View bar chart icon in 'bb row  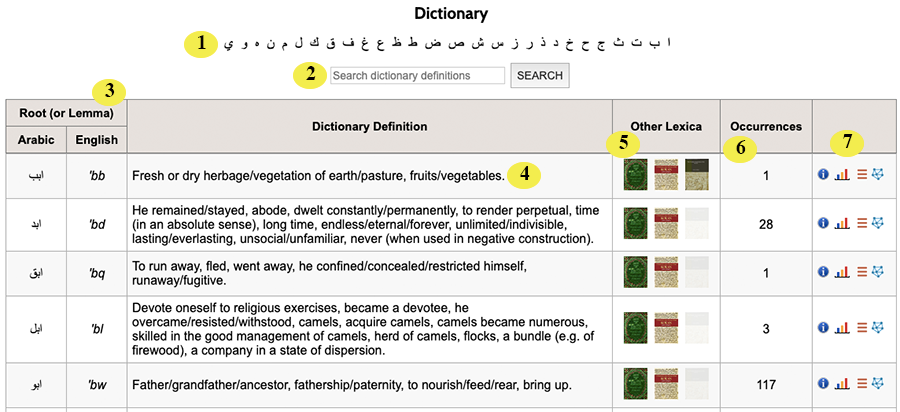point(842,174)
